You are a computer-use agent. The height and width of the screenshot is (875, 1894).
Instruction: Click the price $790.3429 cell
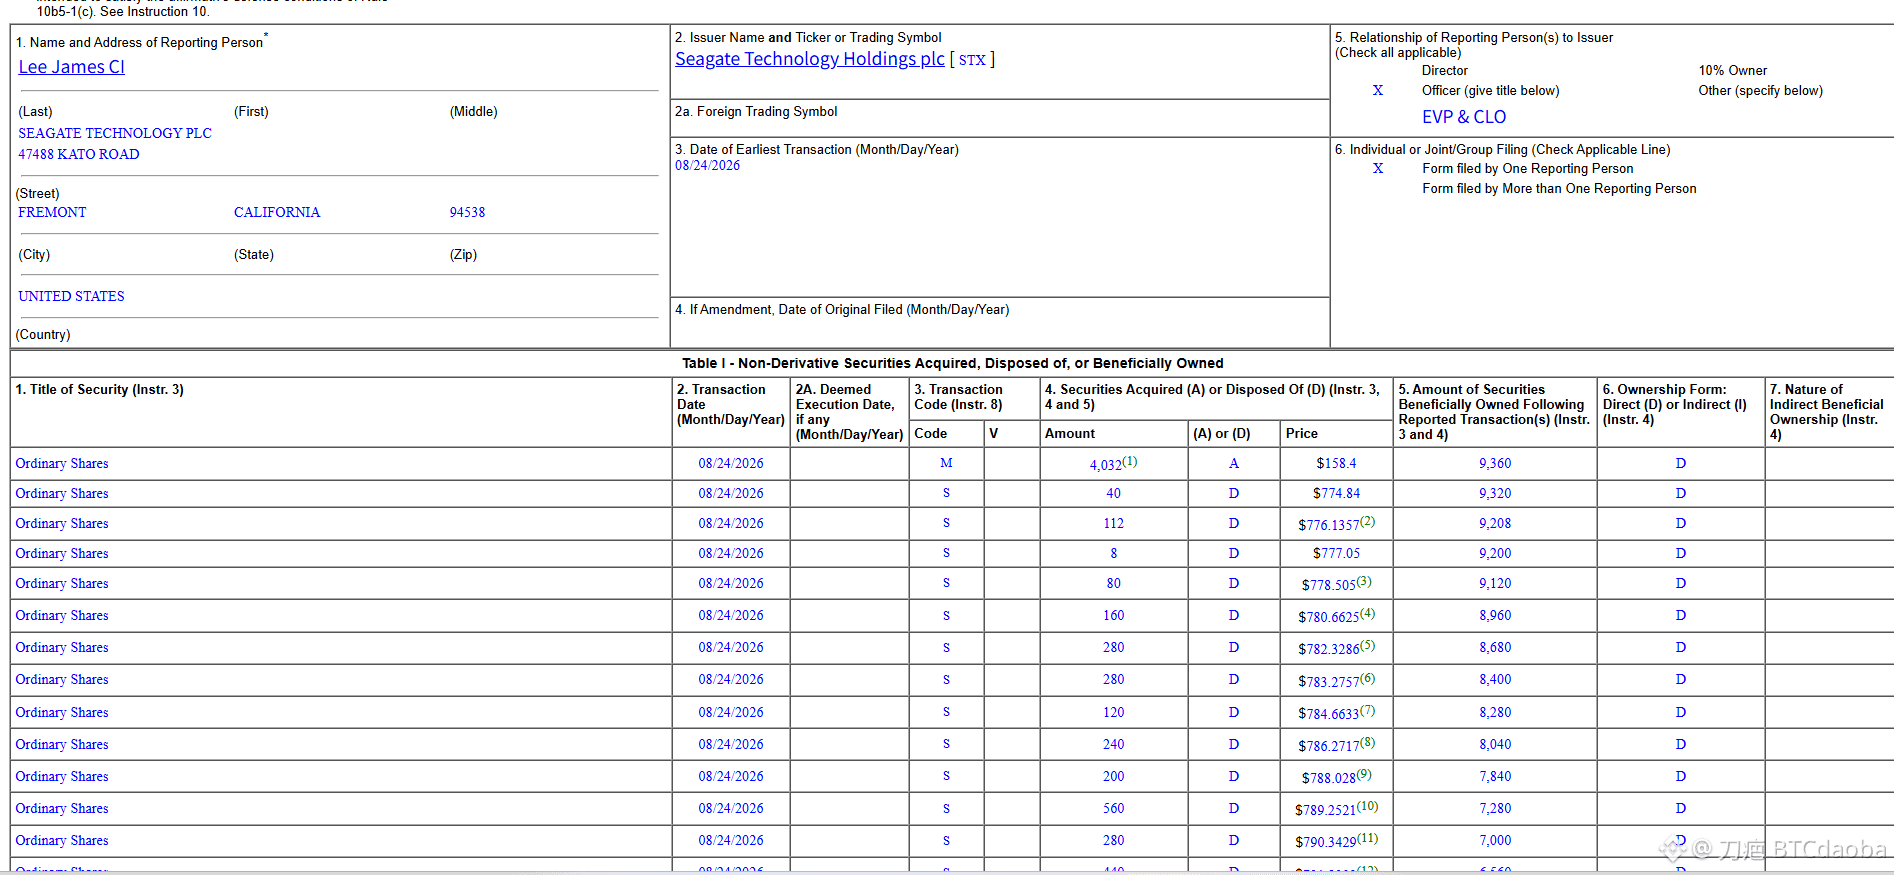tap(1326, 842)
